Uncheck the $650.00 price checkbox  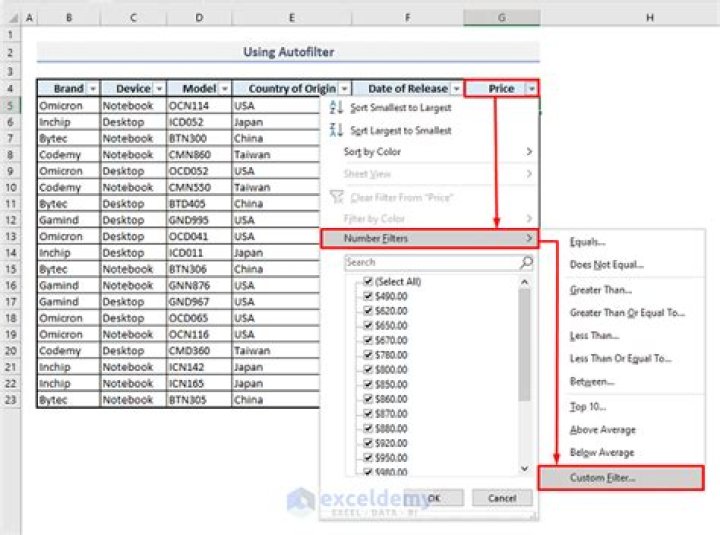[x=367, y=325]
